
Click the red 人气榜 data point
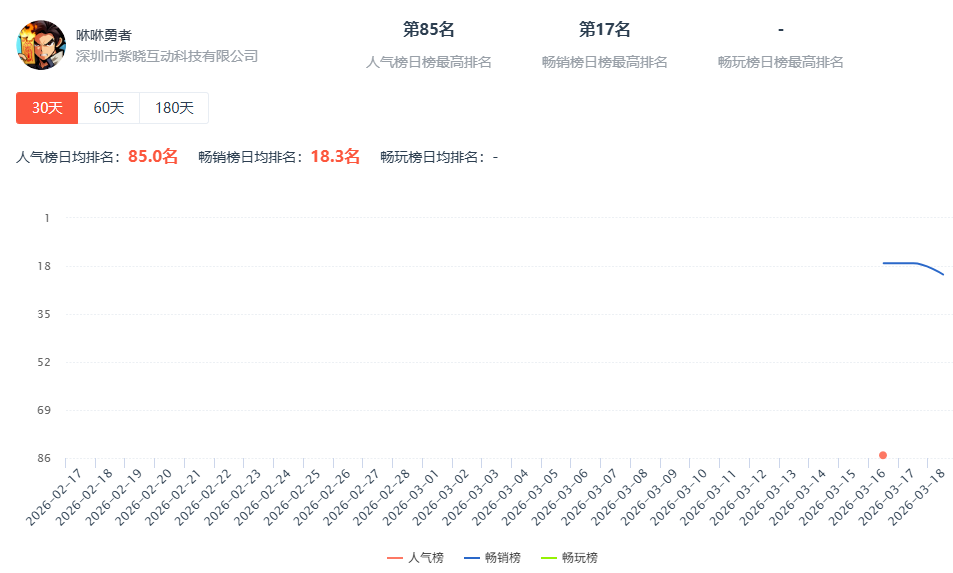(883, 455)
